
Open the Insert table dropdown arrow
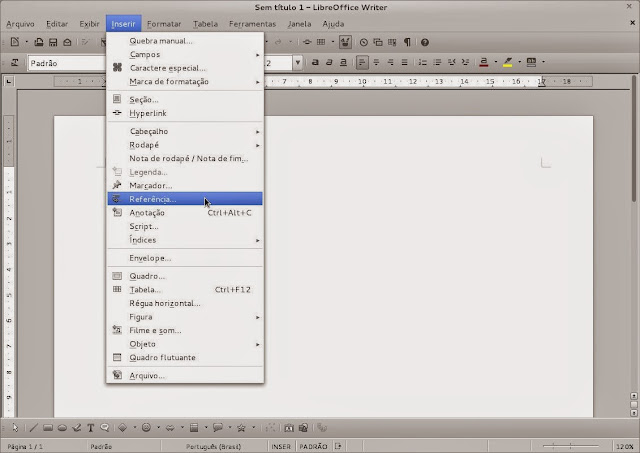(333, 42)
